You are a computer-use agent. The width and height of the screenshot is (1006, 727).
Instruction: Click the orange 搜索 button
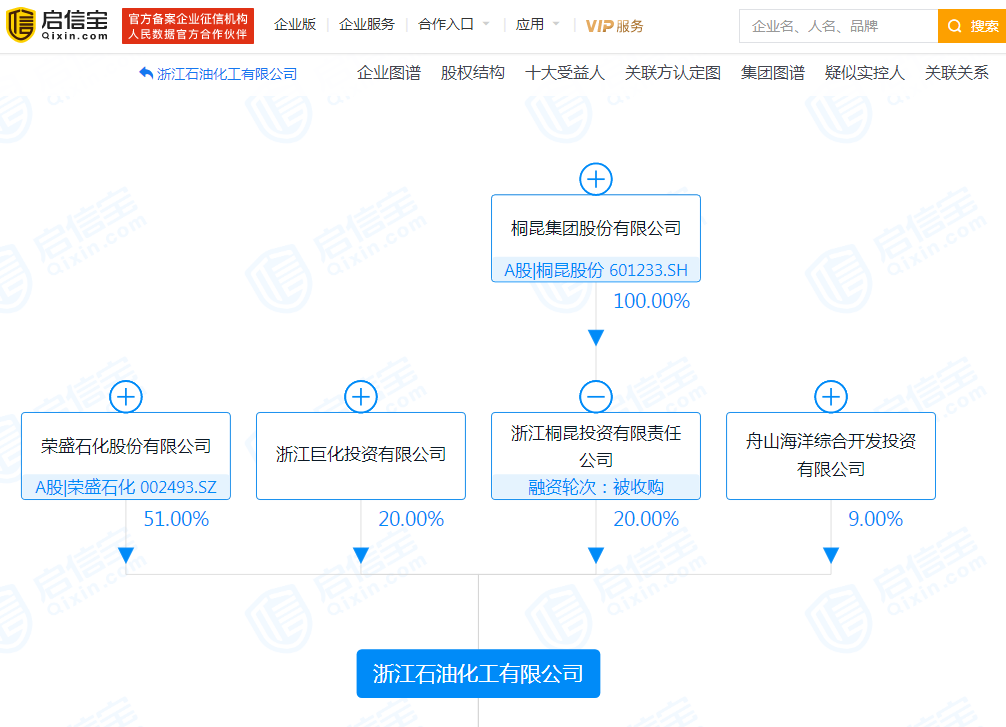972,26
